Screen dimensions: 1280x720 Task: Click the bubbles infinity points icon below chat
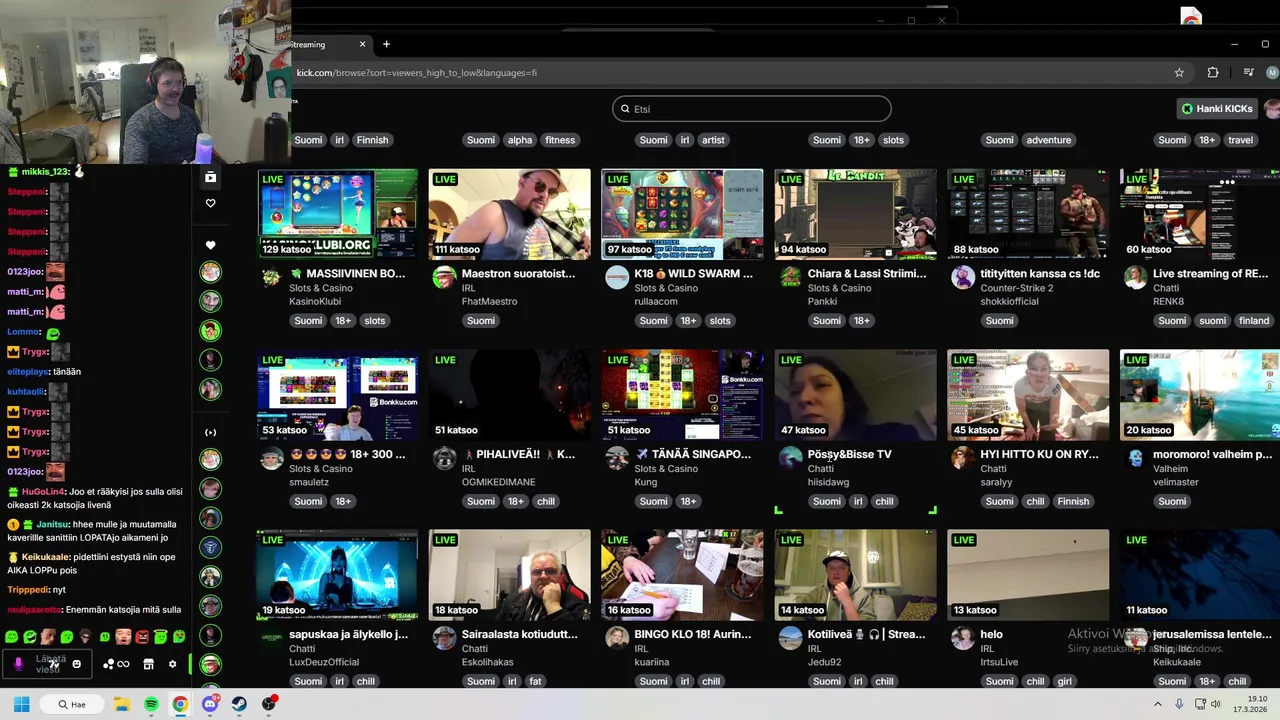click(x=116, y=664)
